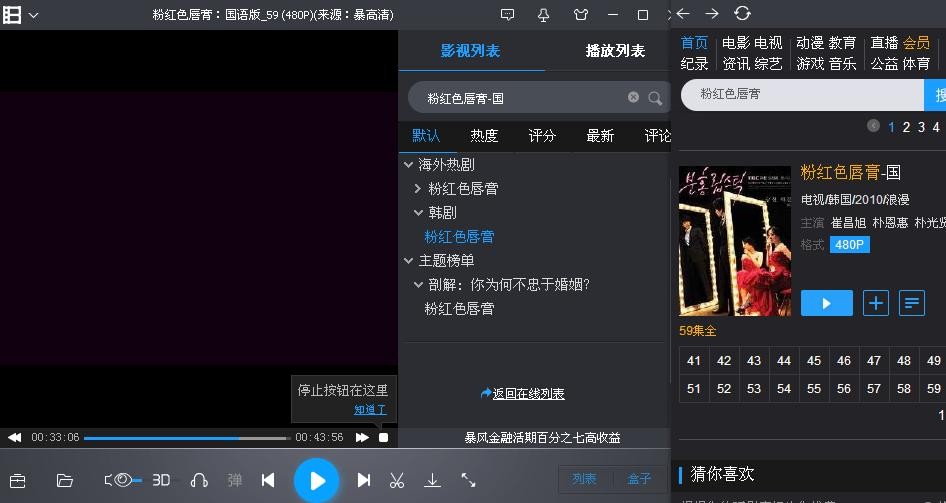The height and width of the screenshot is (503, 946).
Task: Play drama with blue play button
Action: click(x=827, y=303)
